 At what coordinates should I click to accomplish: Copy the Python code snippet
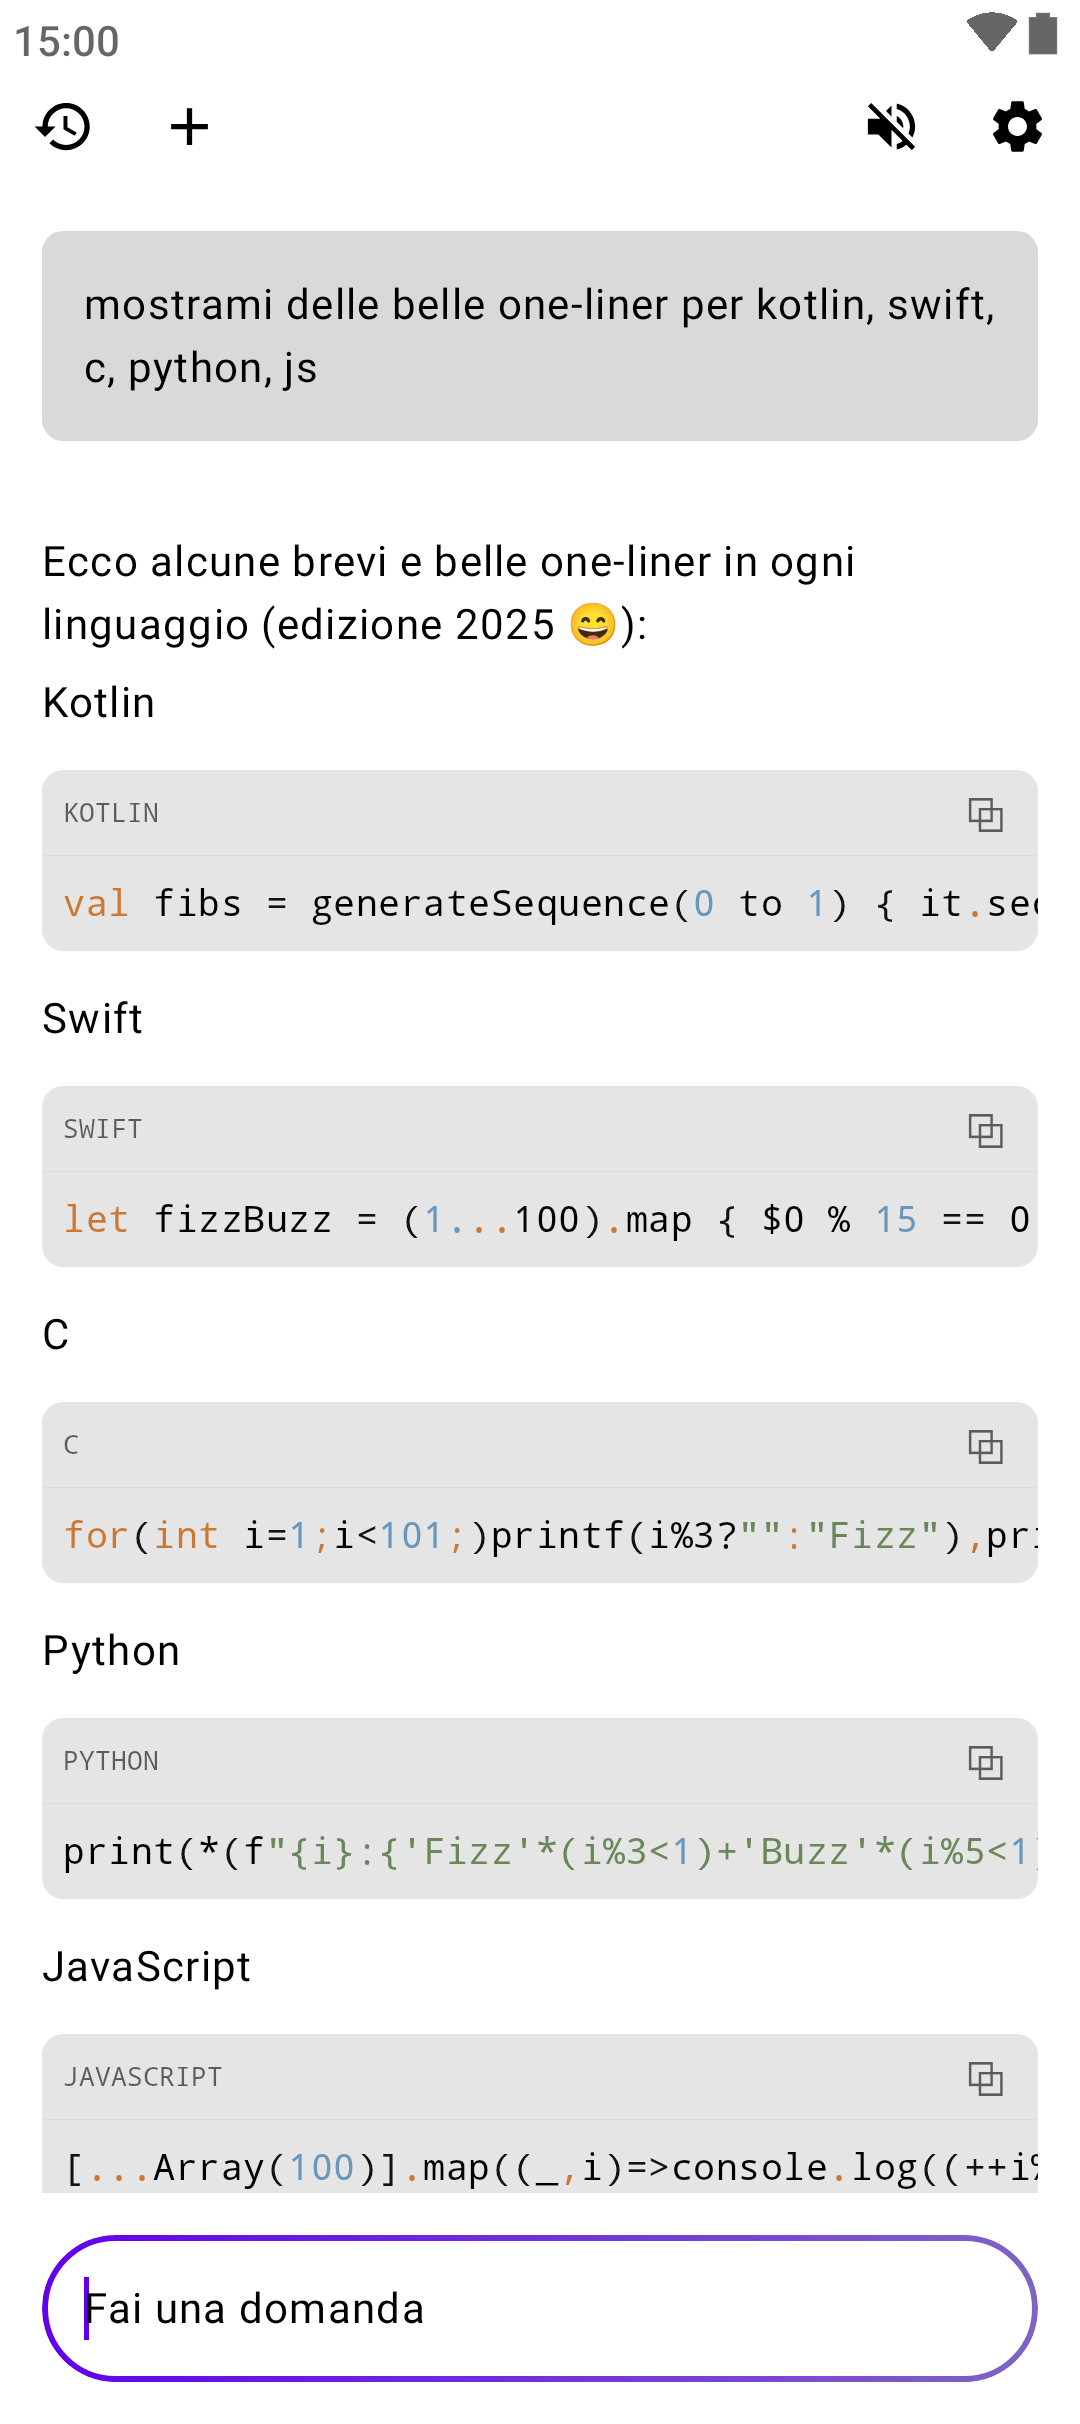coord(985,1762)
